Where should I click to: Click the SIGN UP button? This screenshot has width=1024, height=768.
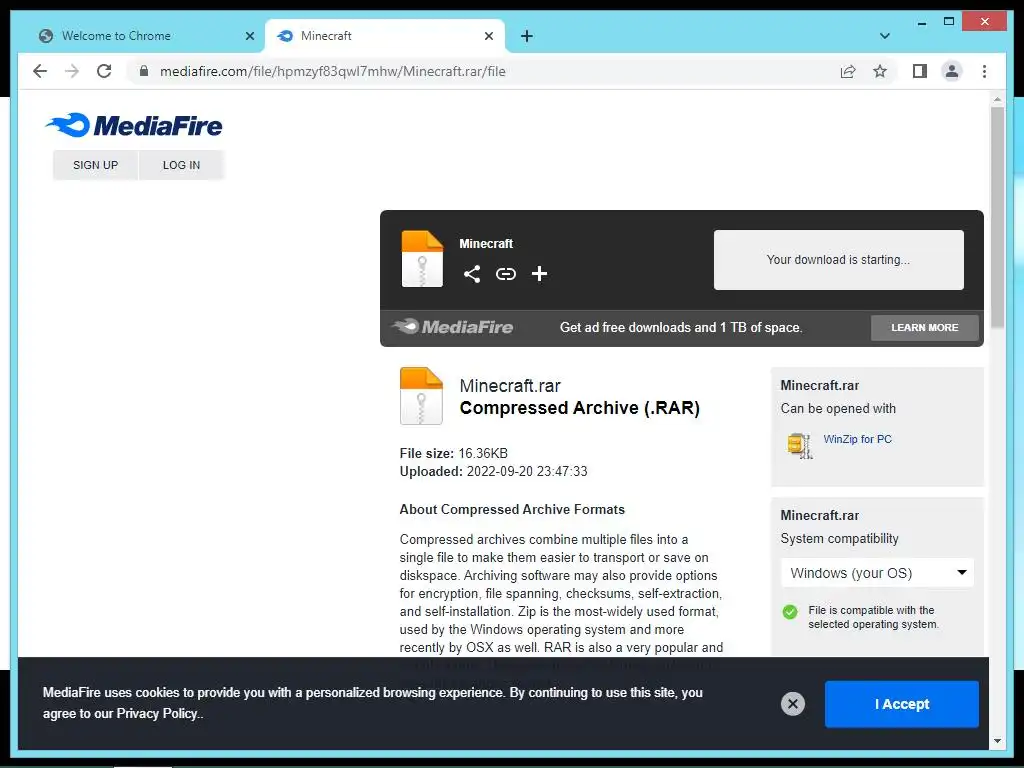point(95,165)
